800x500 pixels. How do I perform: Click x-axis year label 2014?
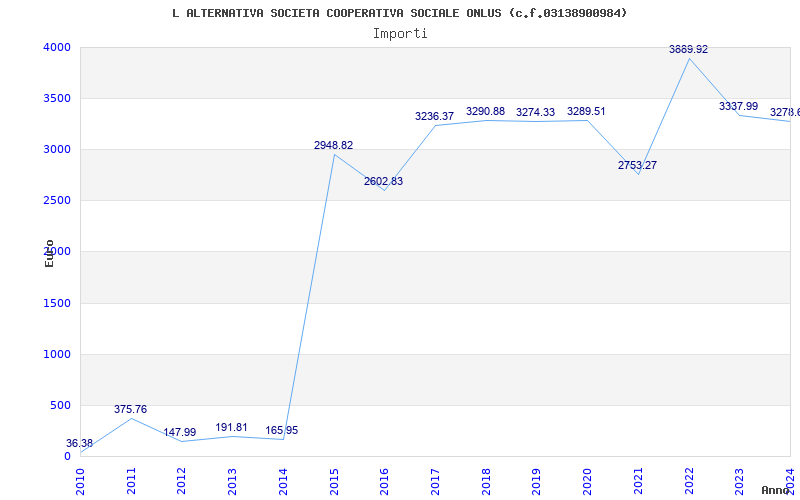pyautogui.click(x=283, y=481)
